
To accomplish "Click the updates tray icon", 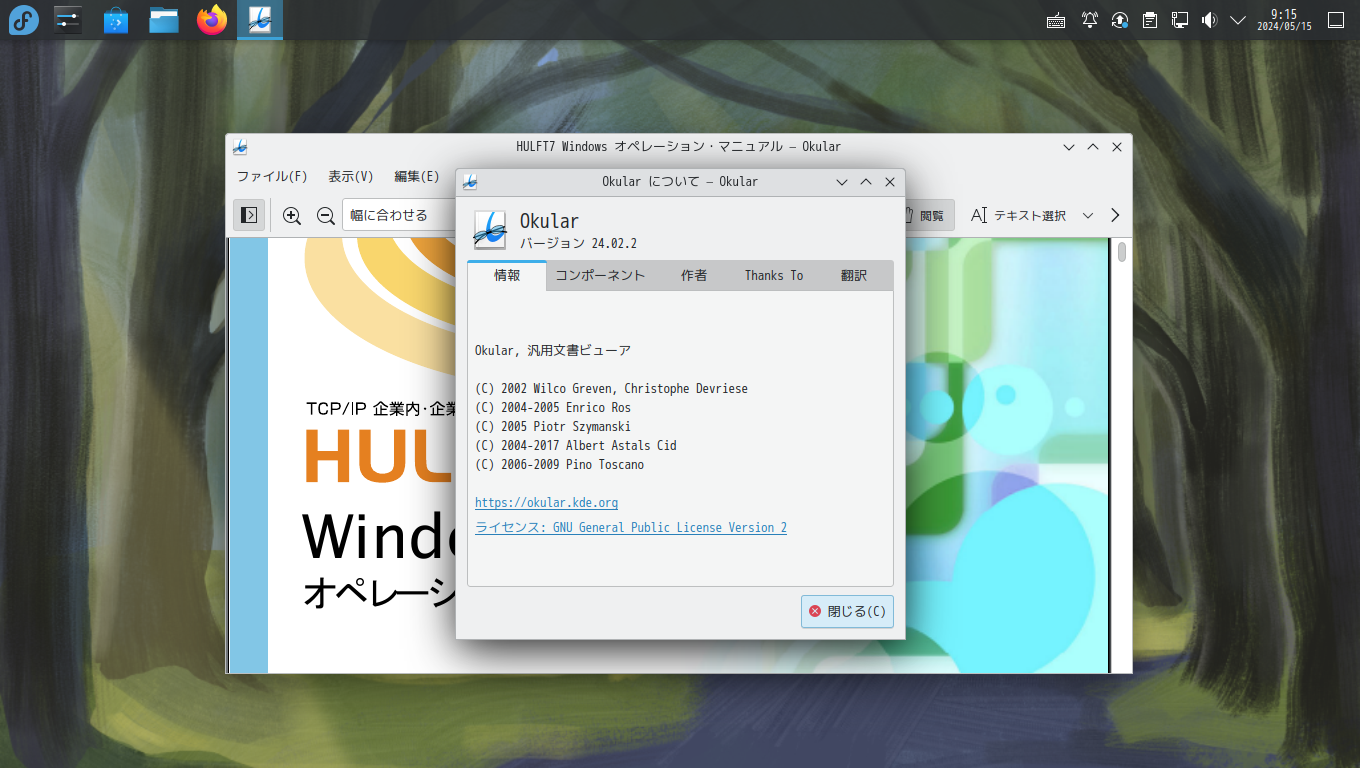I will [1120, 20].
